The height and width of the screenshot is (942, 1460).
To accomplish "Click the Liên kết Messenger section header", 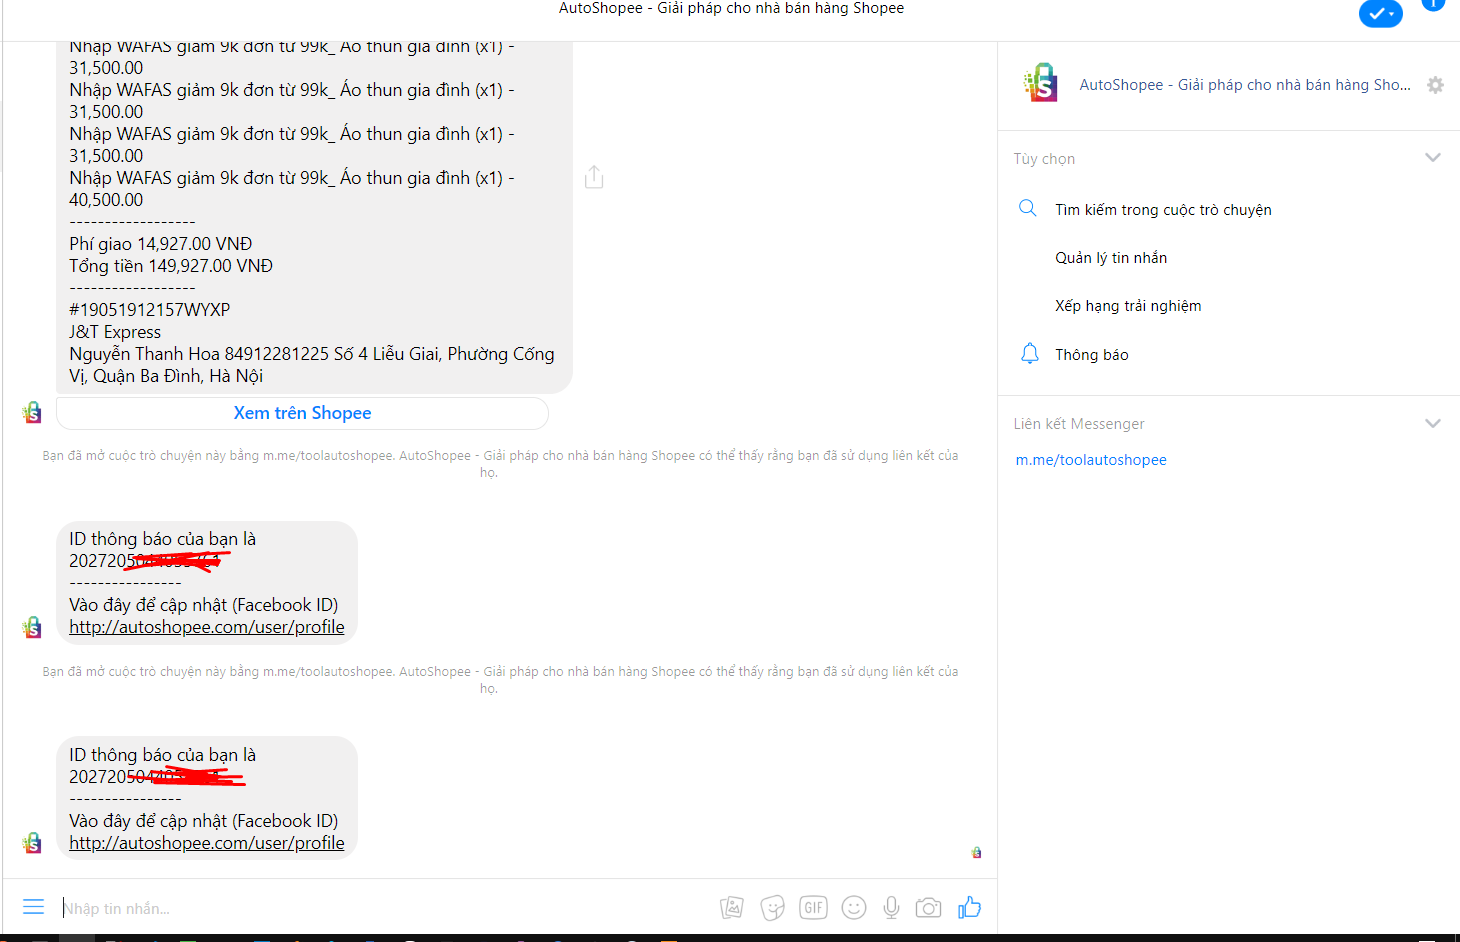I will point(1079,424).
